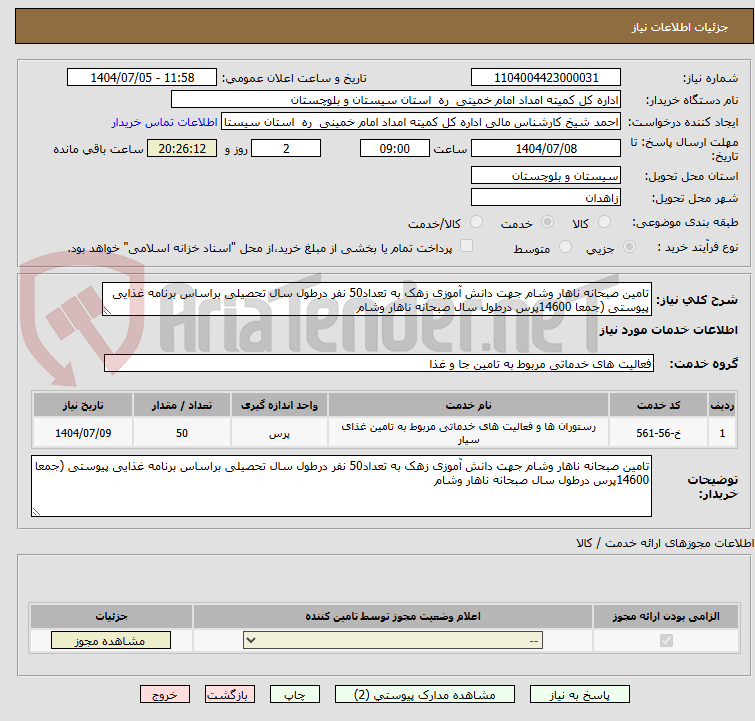Viewport: 755px width, 721px height.
Task: Select the 'متوسط' purchase type radio
Action: [x=565, y=247]
